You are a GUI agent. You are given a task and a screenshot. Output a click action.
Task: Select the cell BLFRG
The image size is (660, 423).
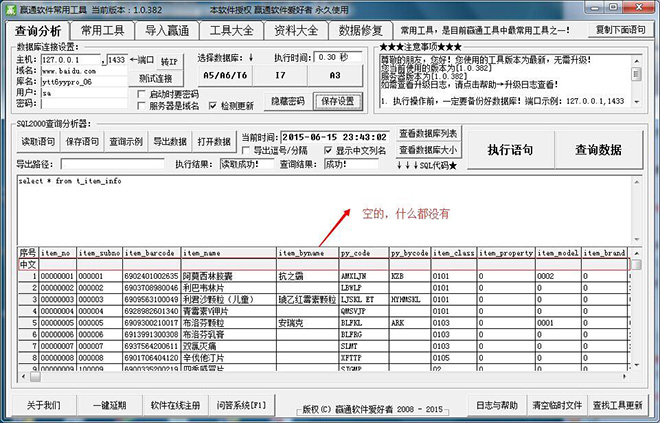point(364,335)
